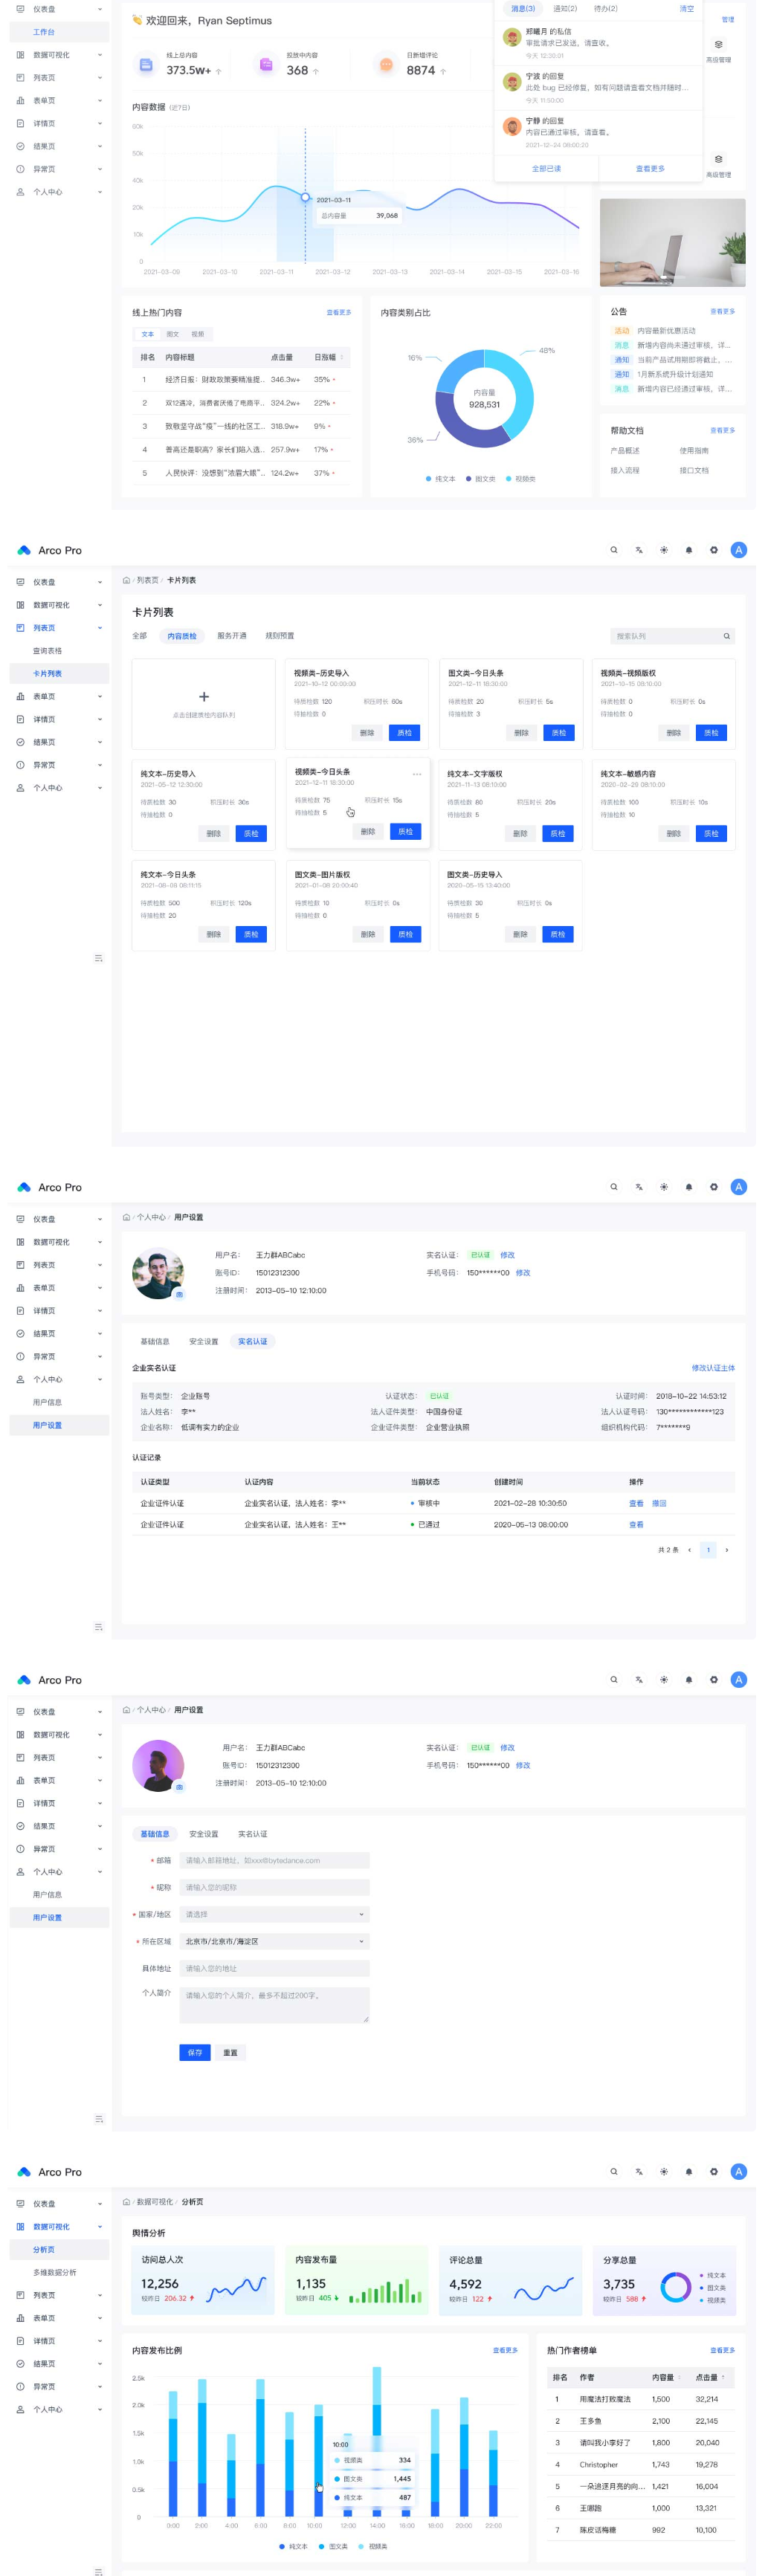
Task: Open the 所在区域 region selector
Action: click(274, 1941)
